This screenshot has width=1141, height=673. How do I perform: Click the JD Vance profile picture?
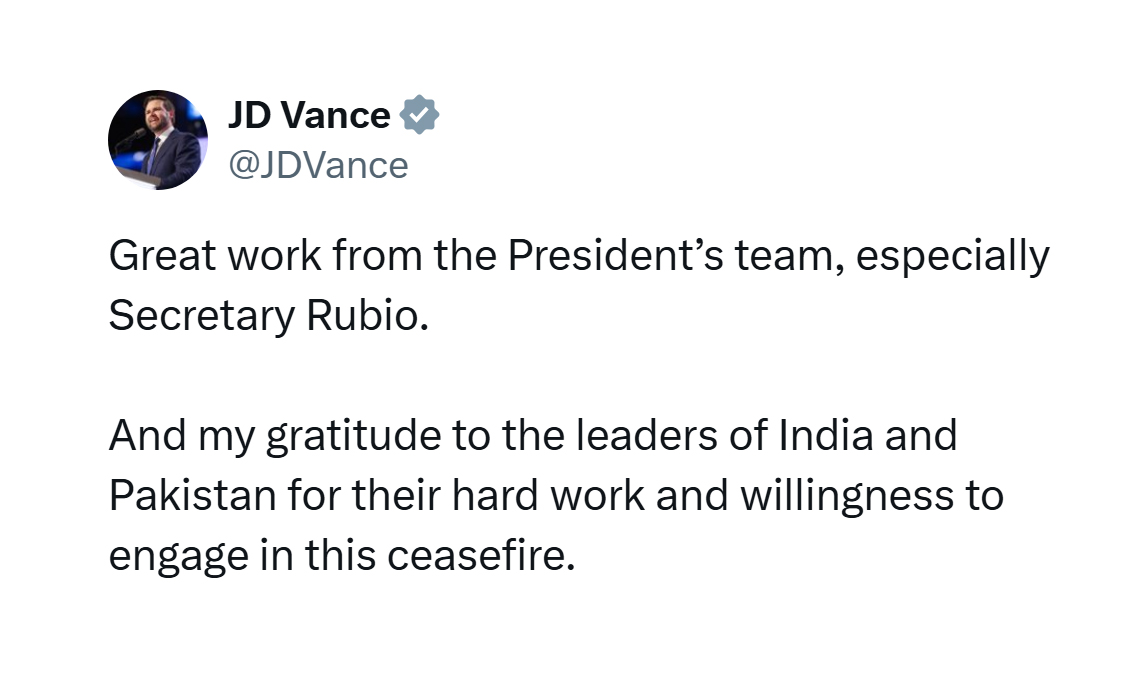pyautogui.click(x=158, y=140)
